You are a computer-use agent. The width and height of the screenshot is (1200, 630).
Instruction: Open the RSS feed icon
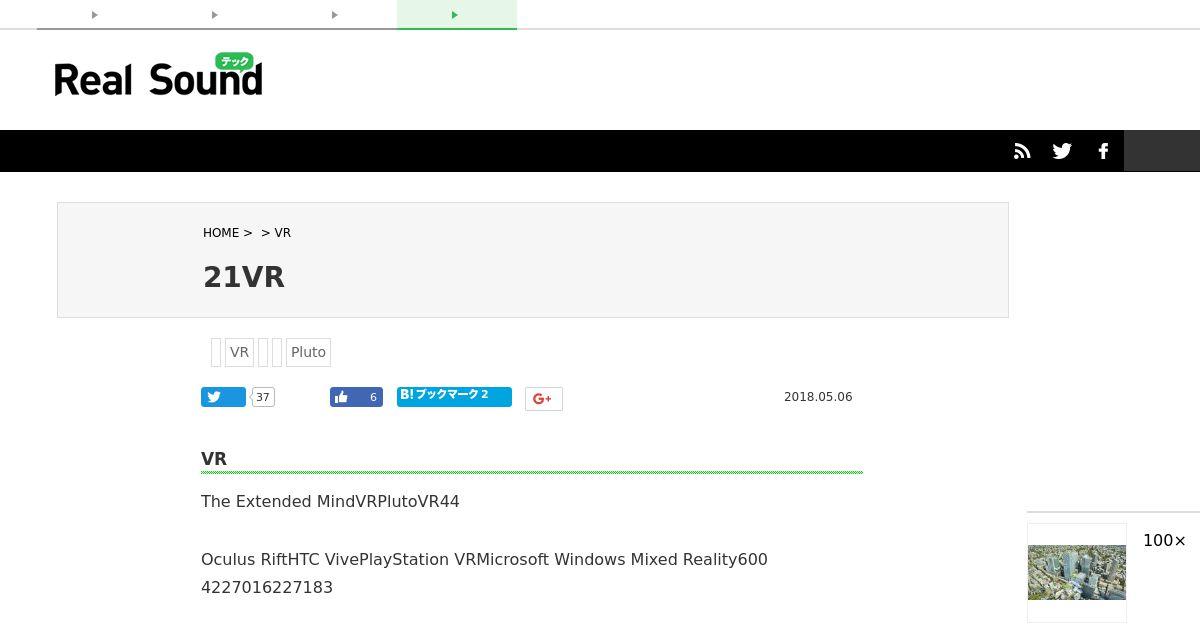tap(1022, 151)
